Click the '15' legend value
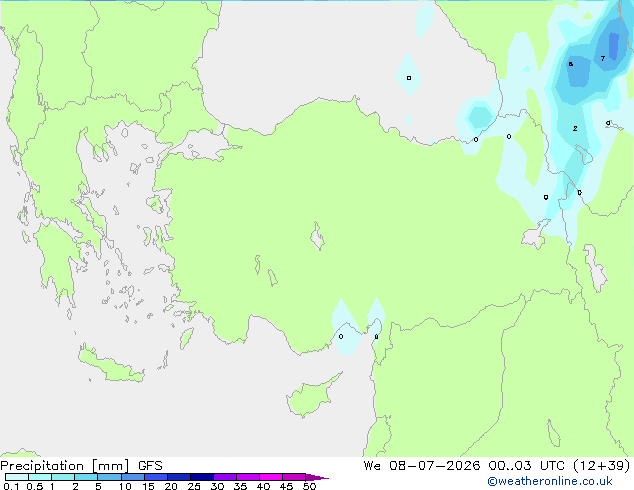This screenshot has height=490, width=634. (x=148, y=486)
